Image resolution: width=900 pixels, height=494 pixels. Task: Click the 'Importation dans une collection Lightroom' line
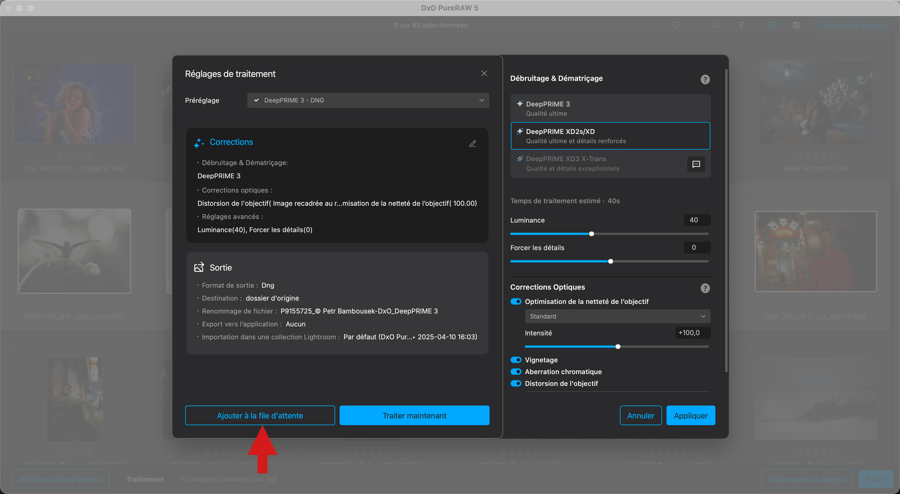[x=339, y=337]
